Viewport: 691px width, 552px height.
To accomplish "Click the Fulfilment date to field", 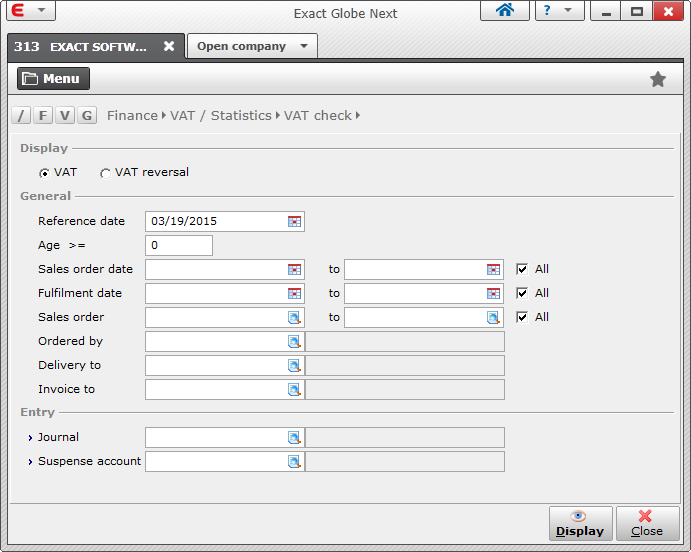I will point(424,293).
